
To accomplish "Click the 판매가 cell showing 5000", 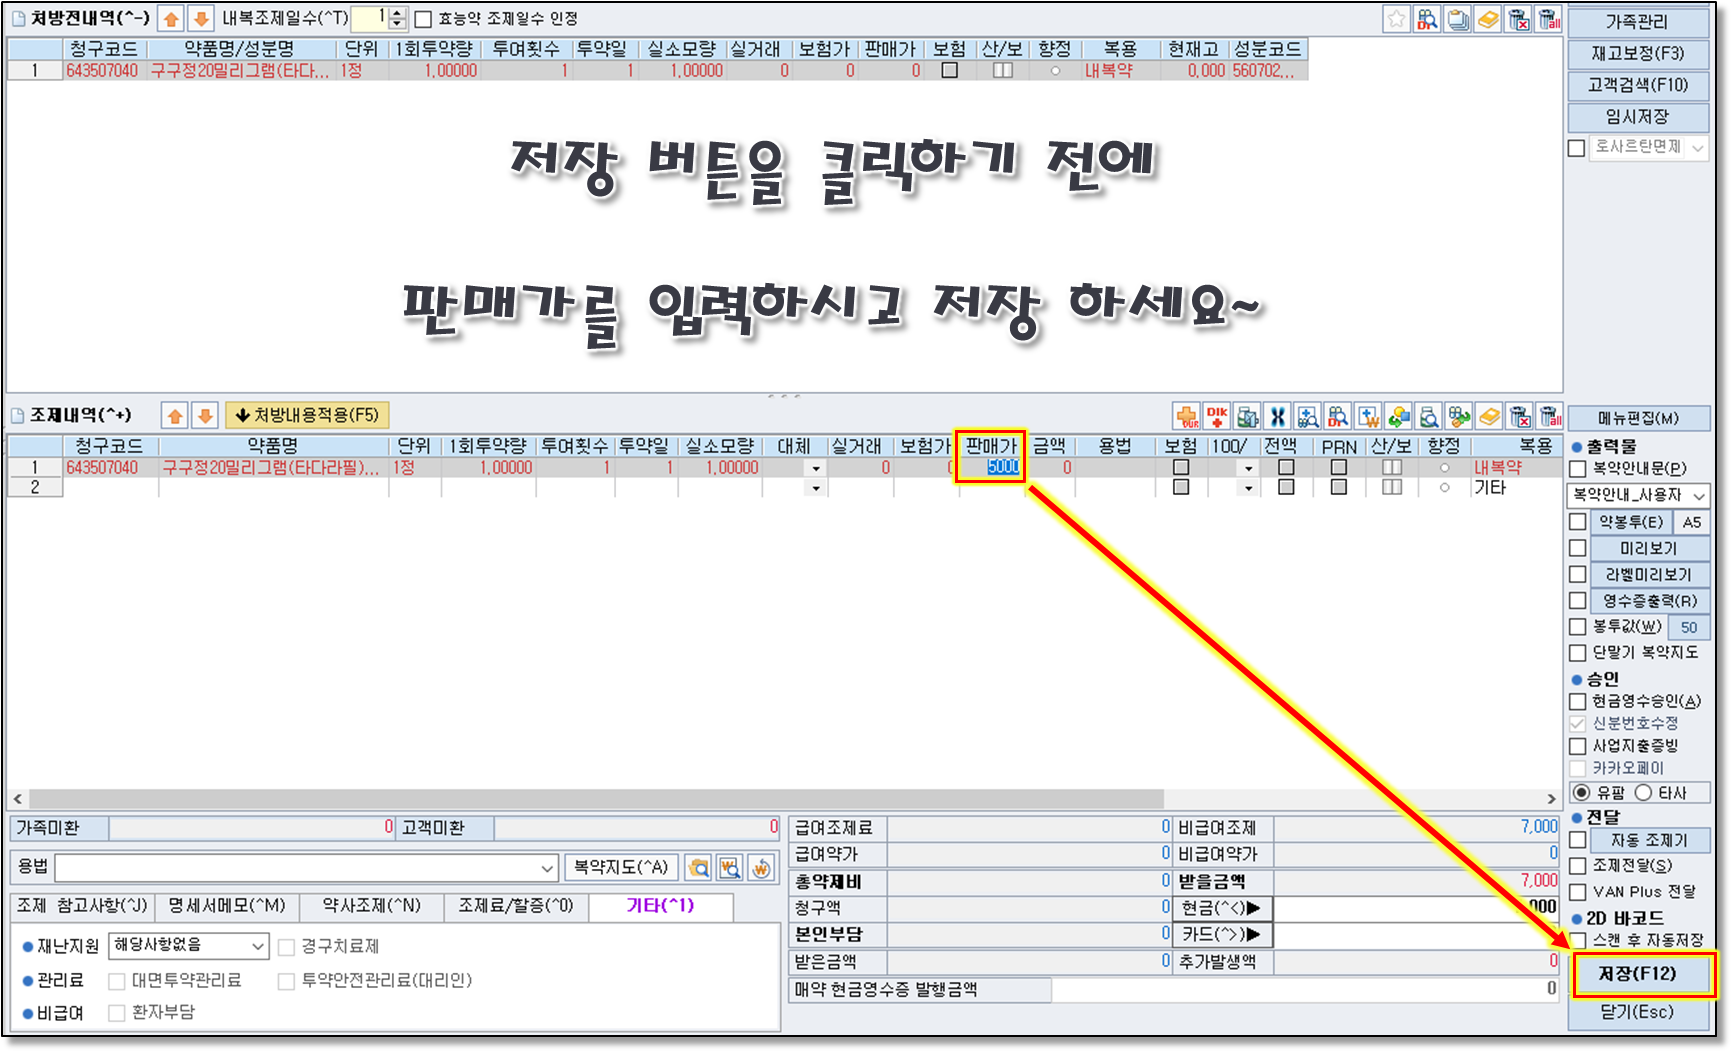I will (991, 467).
